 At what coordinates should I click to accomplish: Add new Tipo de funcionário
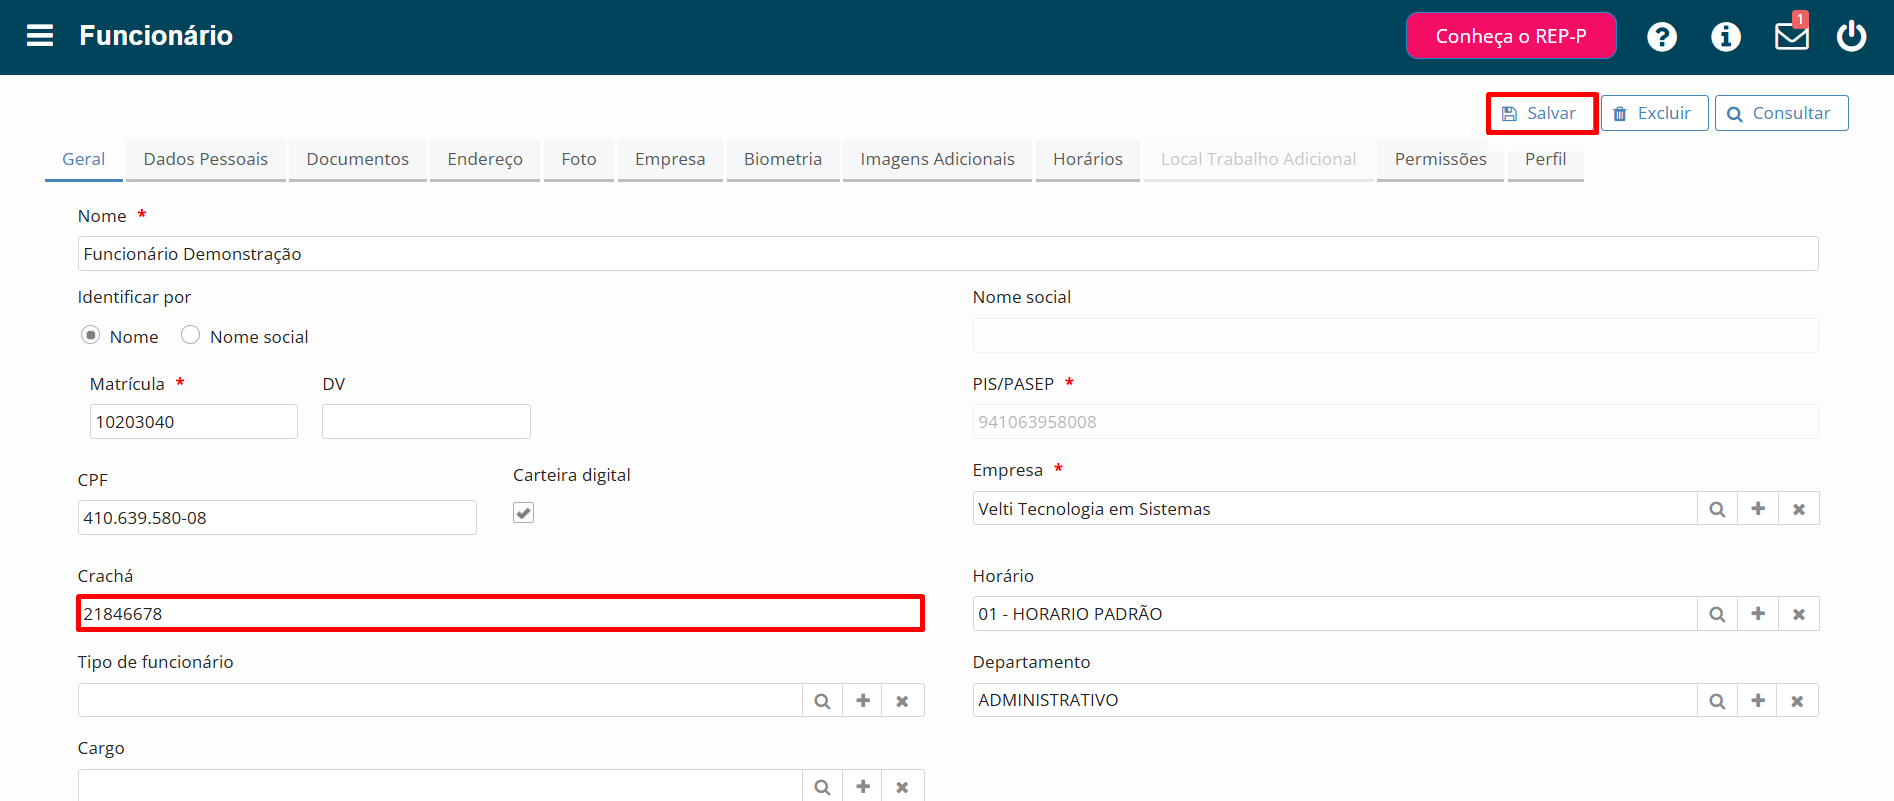(863, 701)
